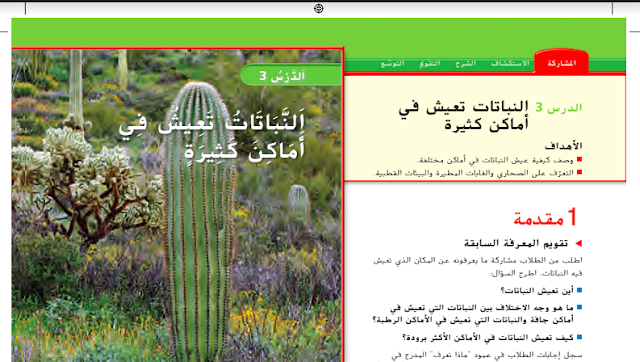The width and height of the screenshot is (640, 362).
Task: Click the paragraph starting اطلب من الطلاب
Action: (478, 267)
